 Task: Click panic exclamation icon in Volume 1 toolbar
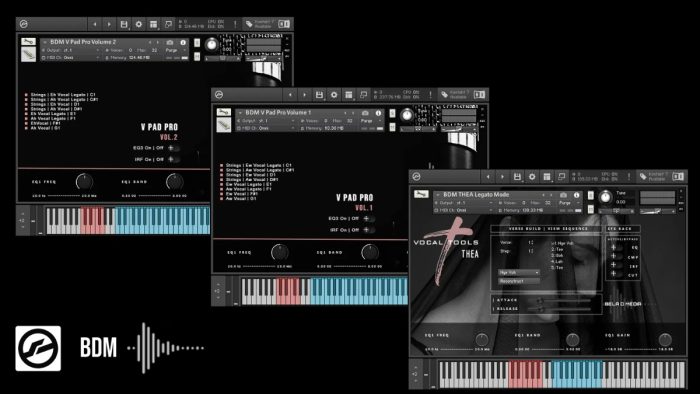pyautogui.click(x=430, y=95)
